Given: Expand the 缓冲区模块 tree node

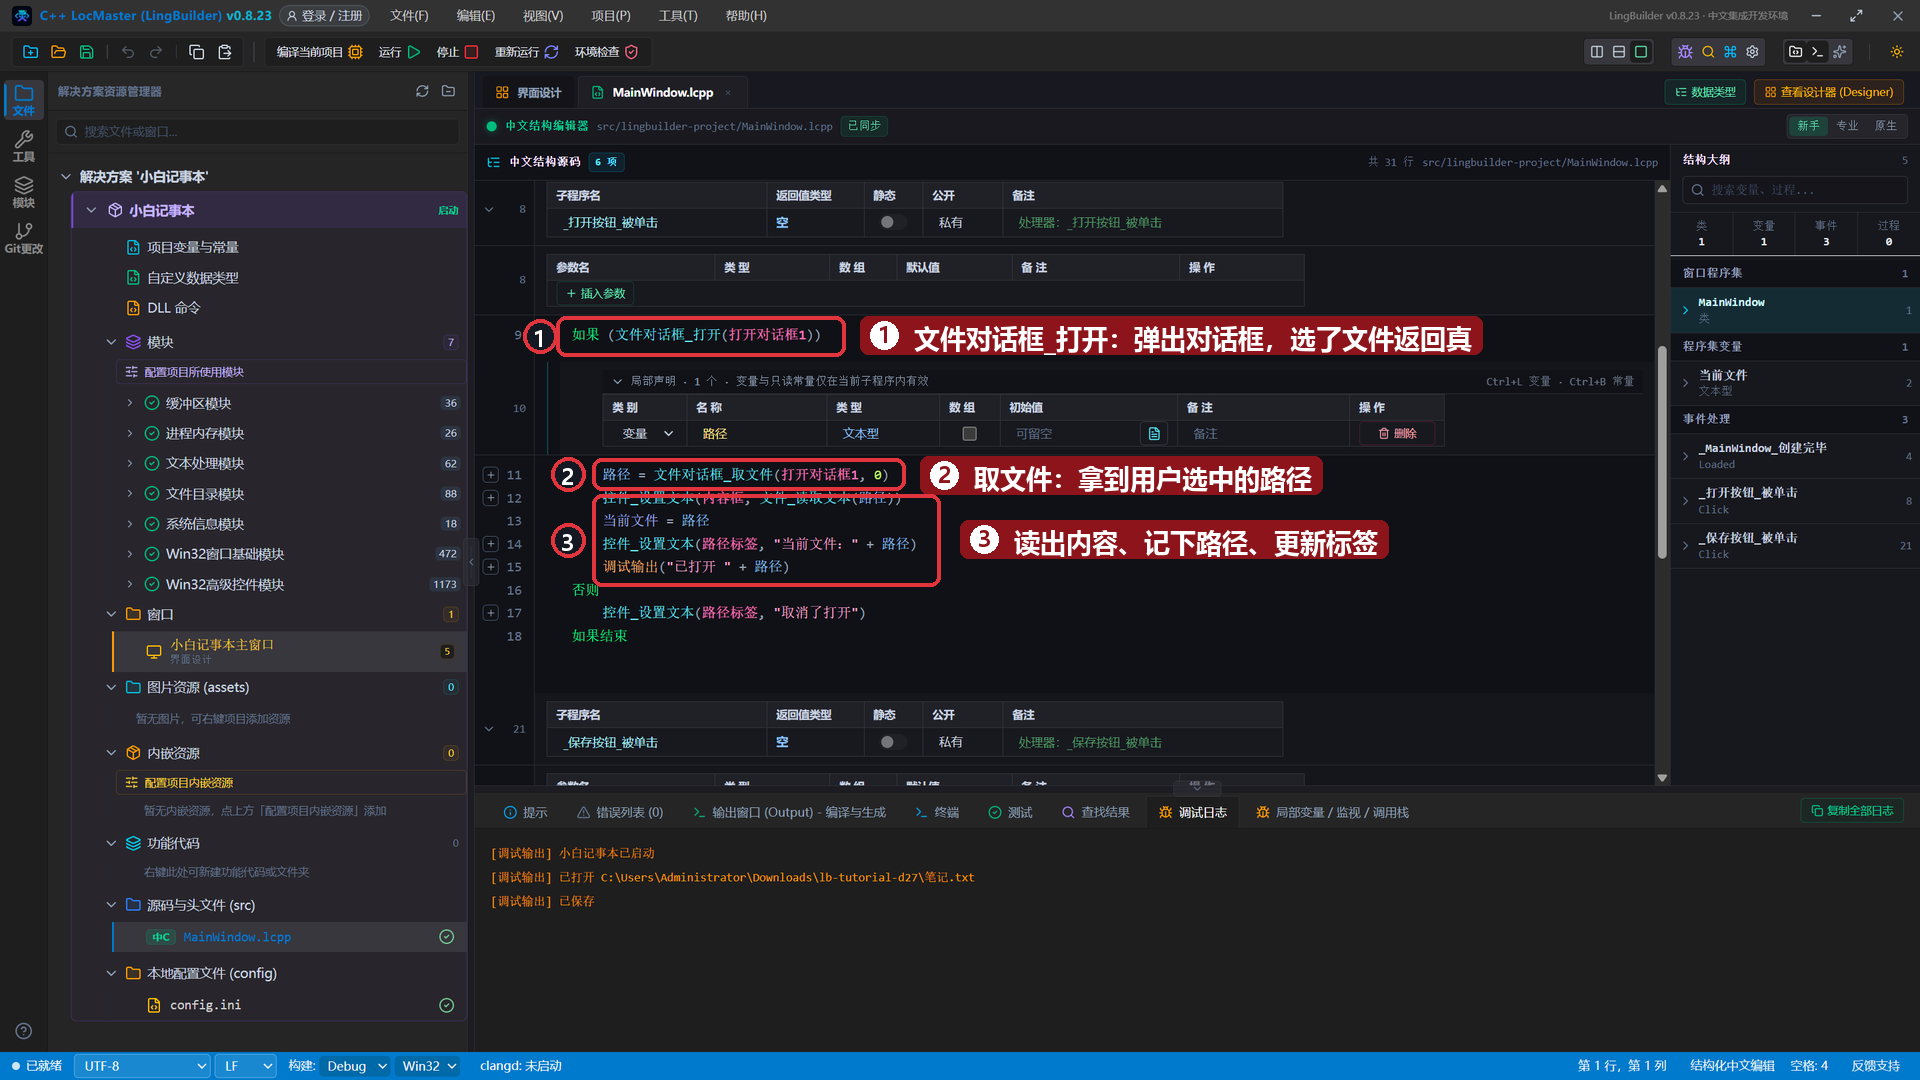Looking at the screenshot, I should (130, 403).
